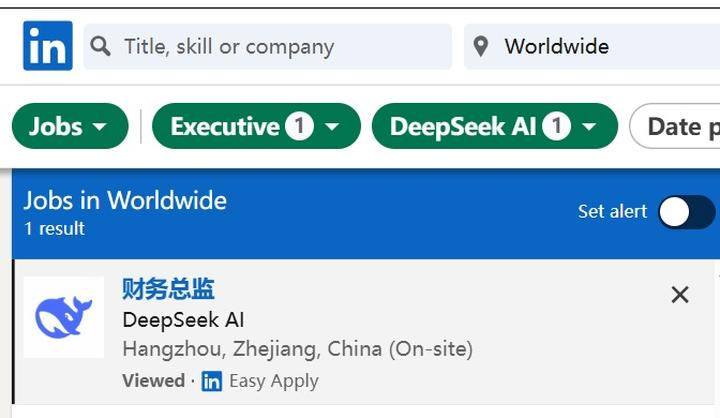This screenshot has height=418, width=720.
Task: Click the DeepSeek AI company name
Action: coord(183,320)
